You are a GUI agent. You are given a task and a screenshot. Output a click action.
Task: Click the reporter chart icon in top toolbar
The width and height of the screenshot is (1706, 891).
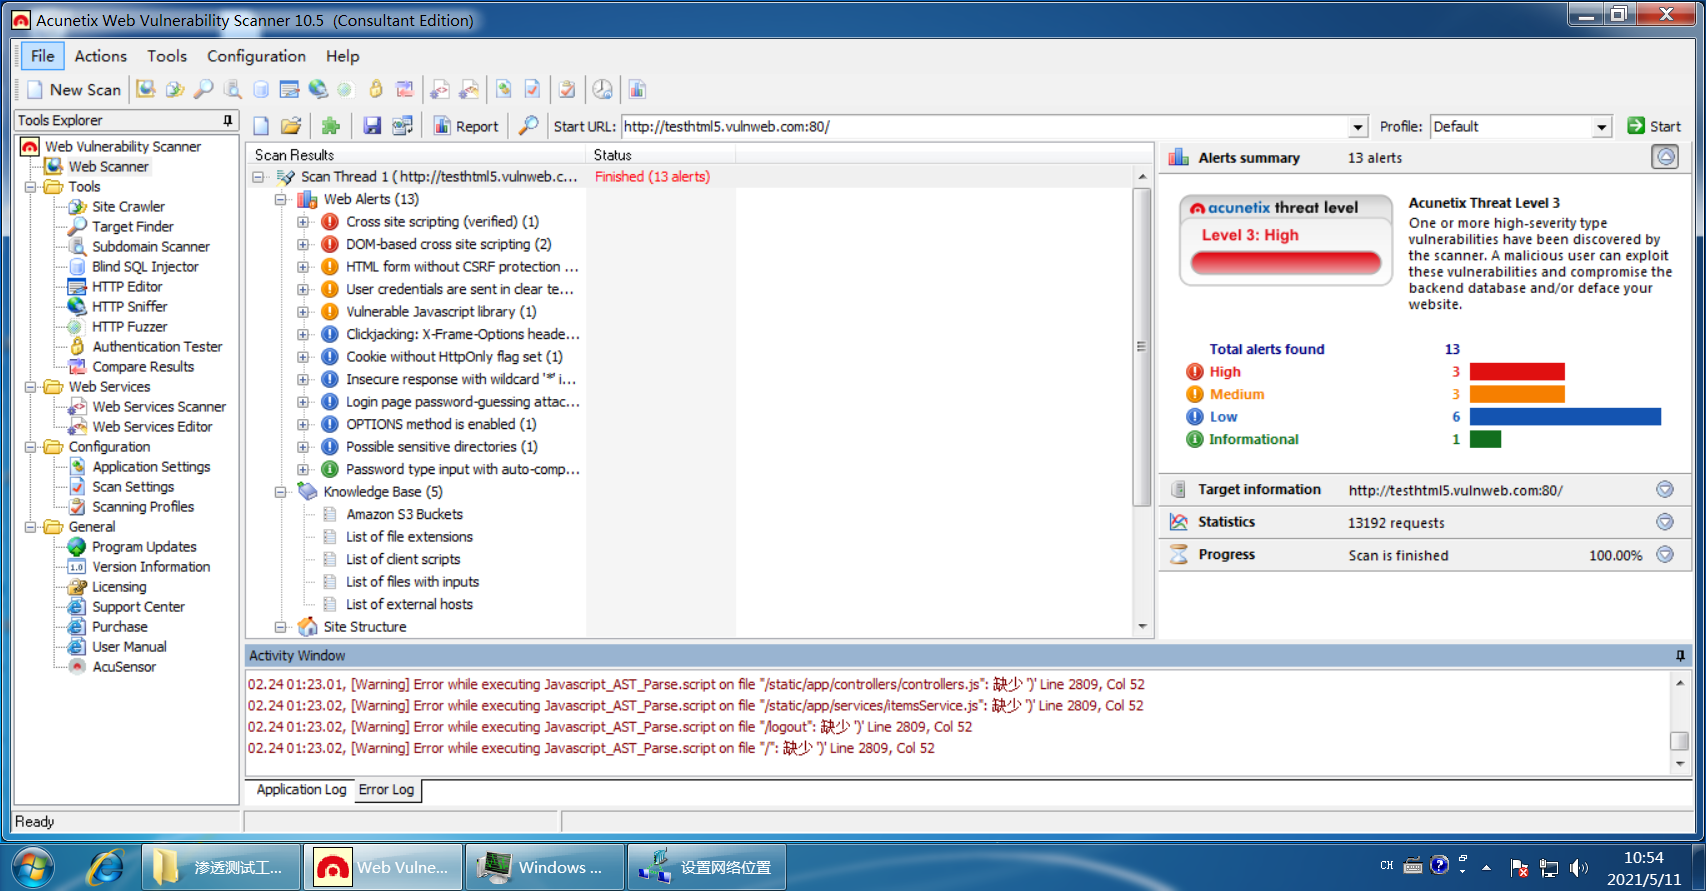tap(637, 90)
